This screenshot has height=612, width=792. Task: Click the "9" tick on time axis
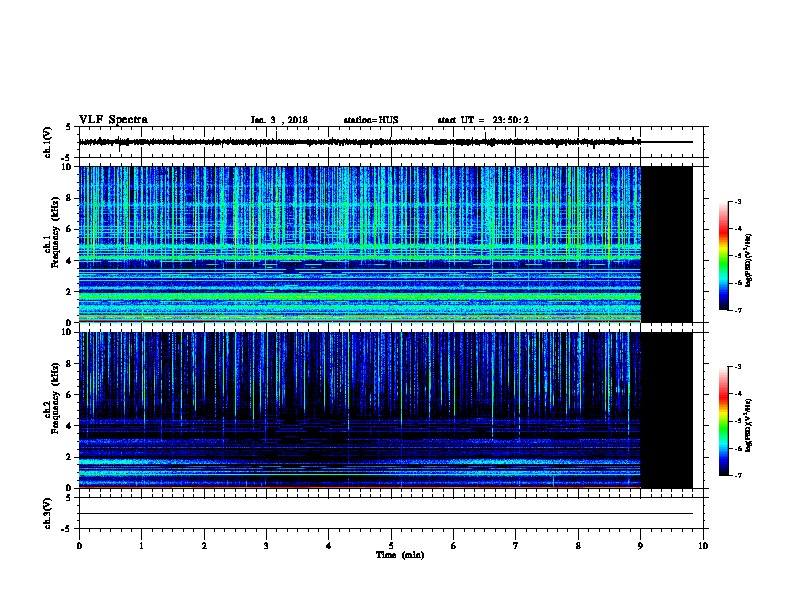click(640, 546)
